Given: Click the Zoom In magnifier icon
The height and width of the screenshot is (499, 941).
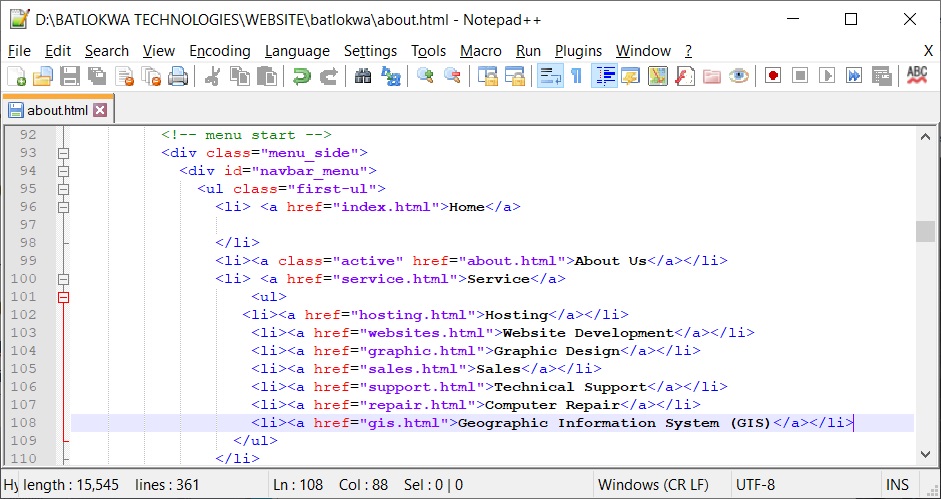Looking at the screenshot, I should [x=425, y=76].
